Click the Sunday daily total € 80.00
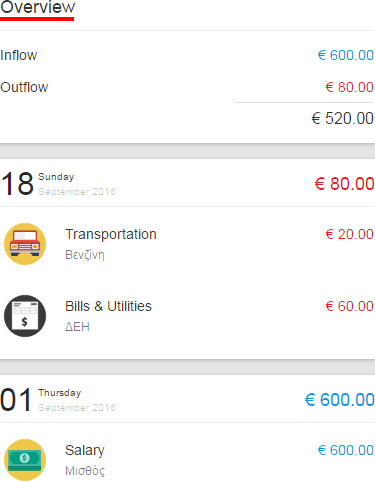Screen dimensions: 375x482 tap(344, 184)
